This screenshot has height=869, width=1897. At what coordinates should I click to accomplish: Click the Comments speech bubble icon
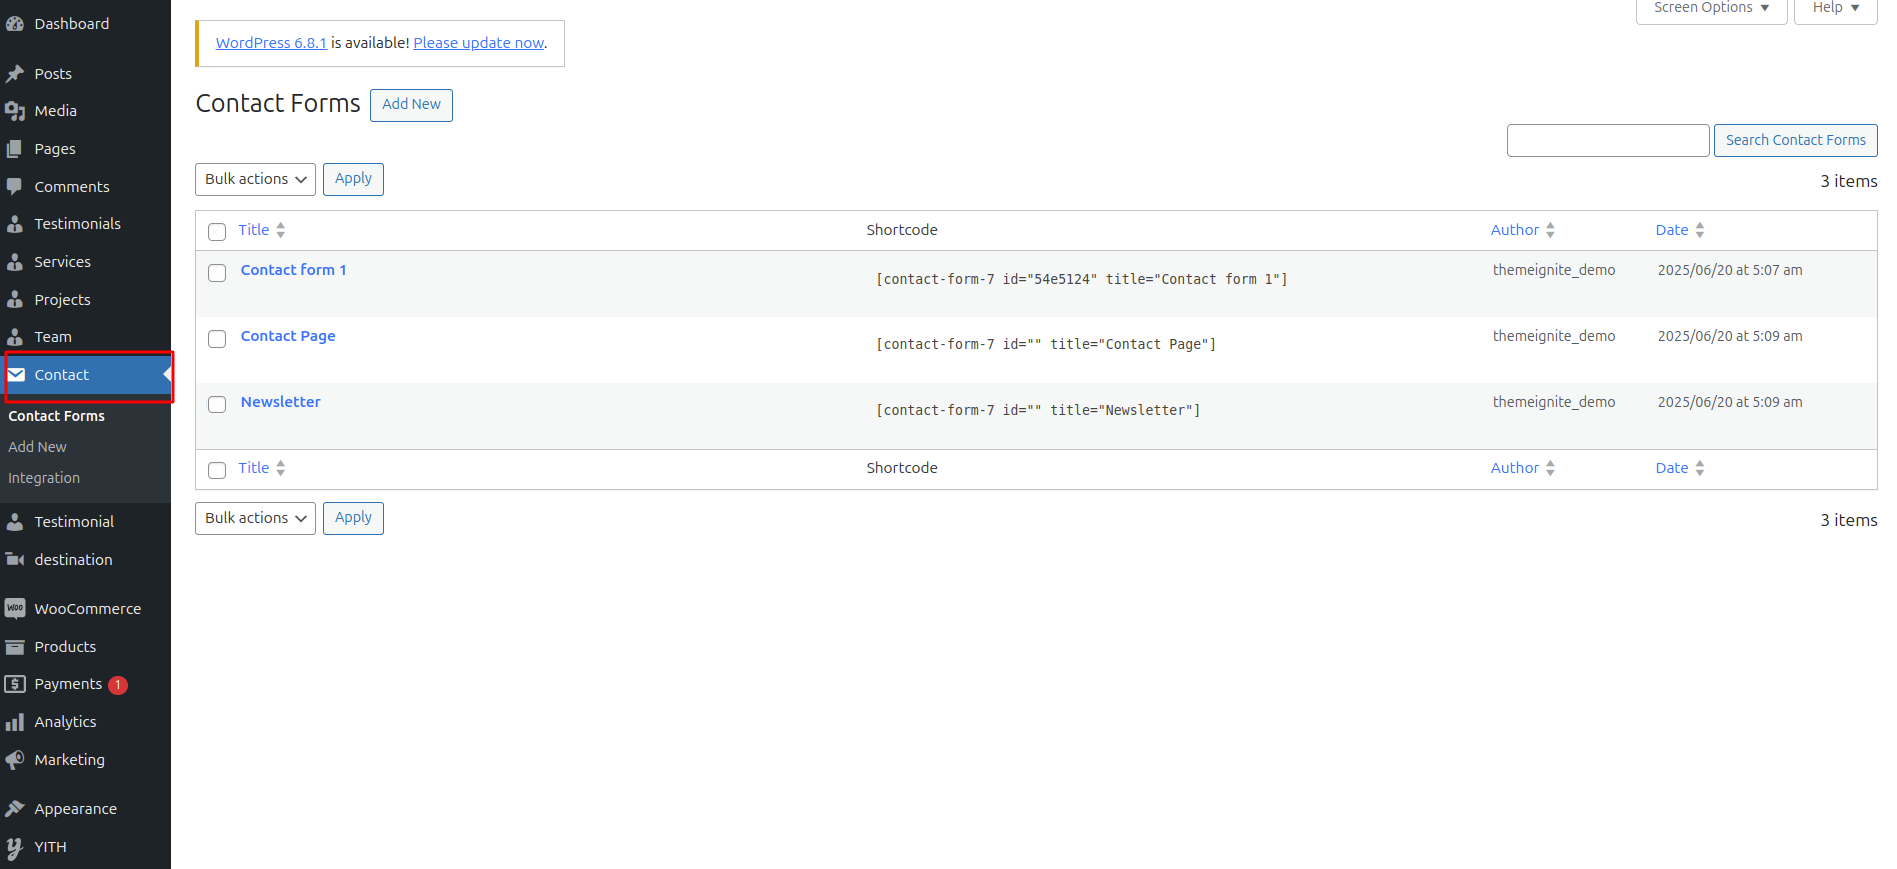pos(15,187)
